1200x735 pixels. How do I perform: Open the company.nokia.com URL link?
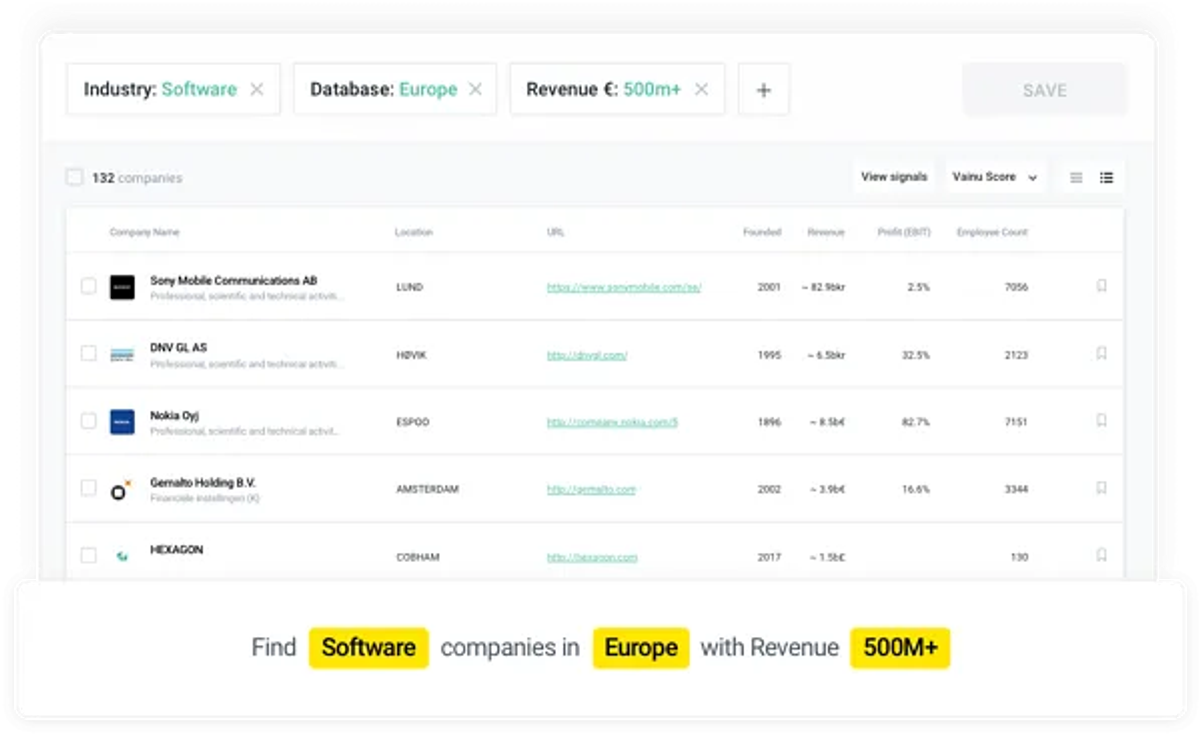[612, 422]
